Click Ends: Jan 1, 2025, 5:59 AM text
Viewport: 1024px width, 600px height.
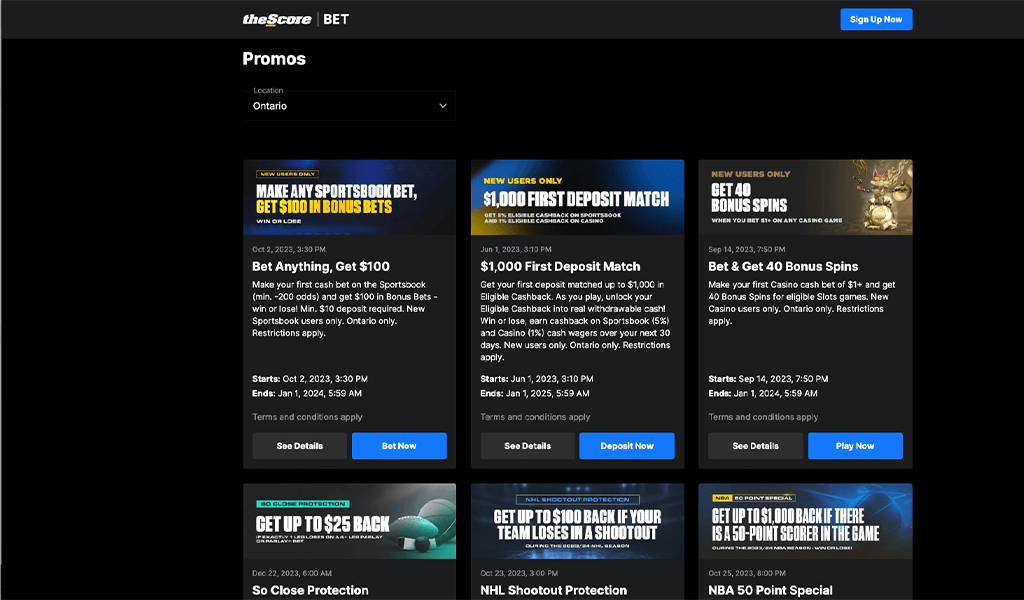[x=535, y=394]
